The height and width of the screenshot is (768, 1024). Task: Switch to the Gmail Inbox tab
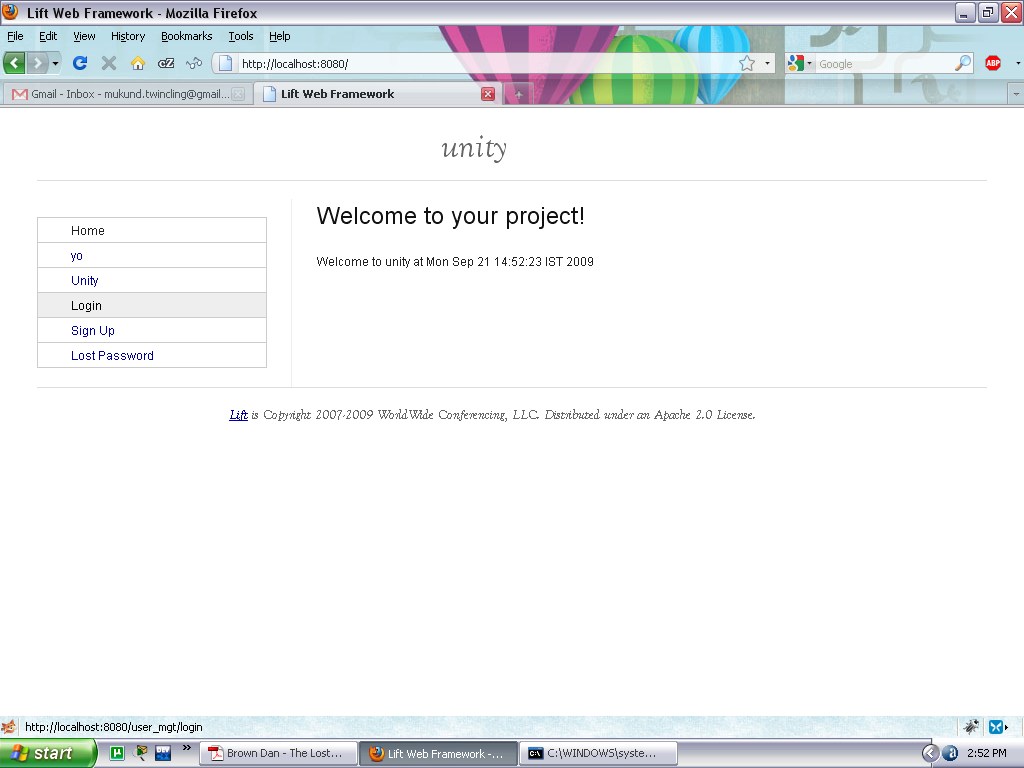coord(120,94)
